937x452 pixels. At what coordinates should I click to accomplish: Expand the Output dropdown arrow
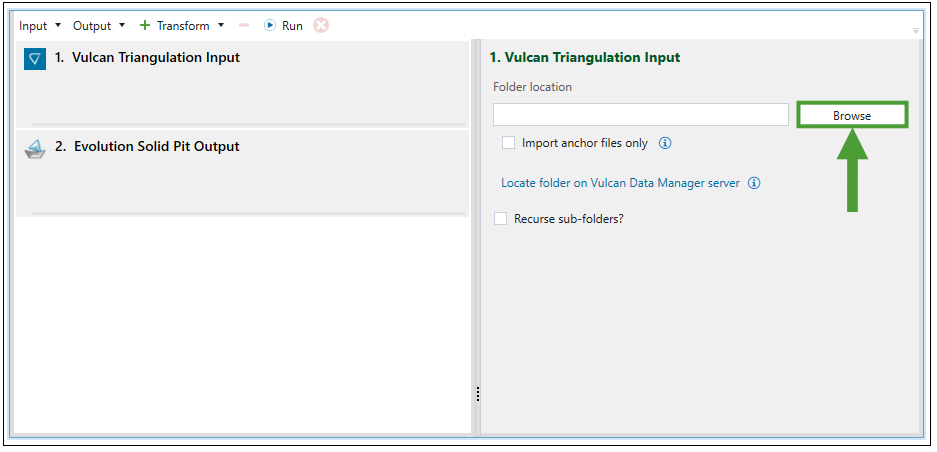122,26
